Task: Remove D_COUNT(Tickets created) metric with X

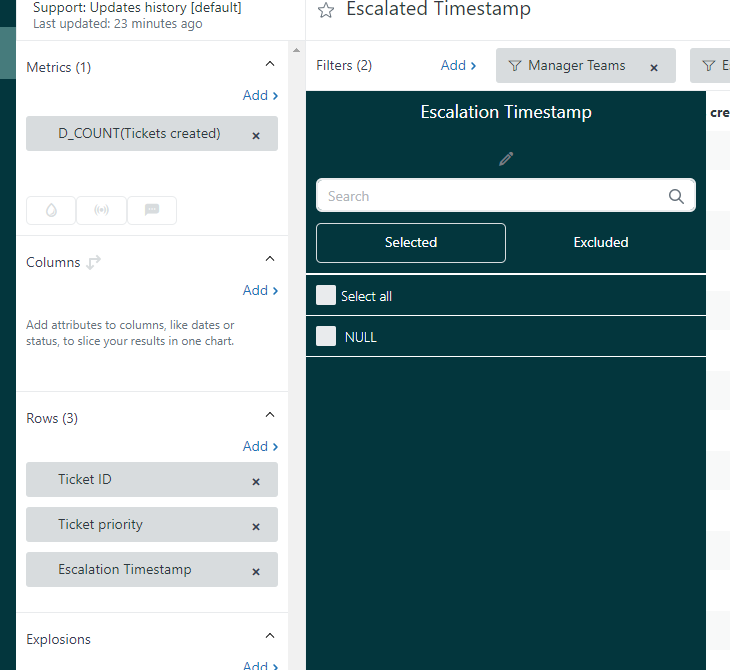Action: (256, 135)
